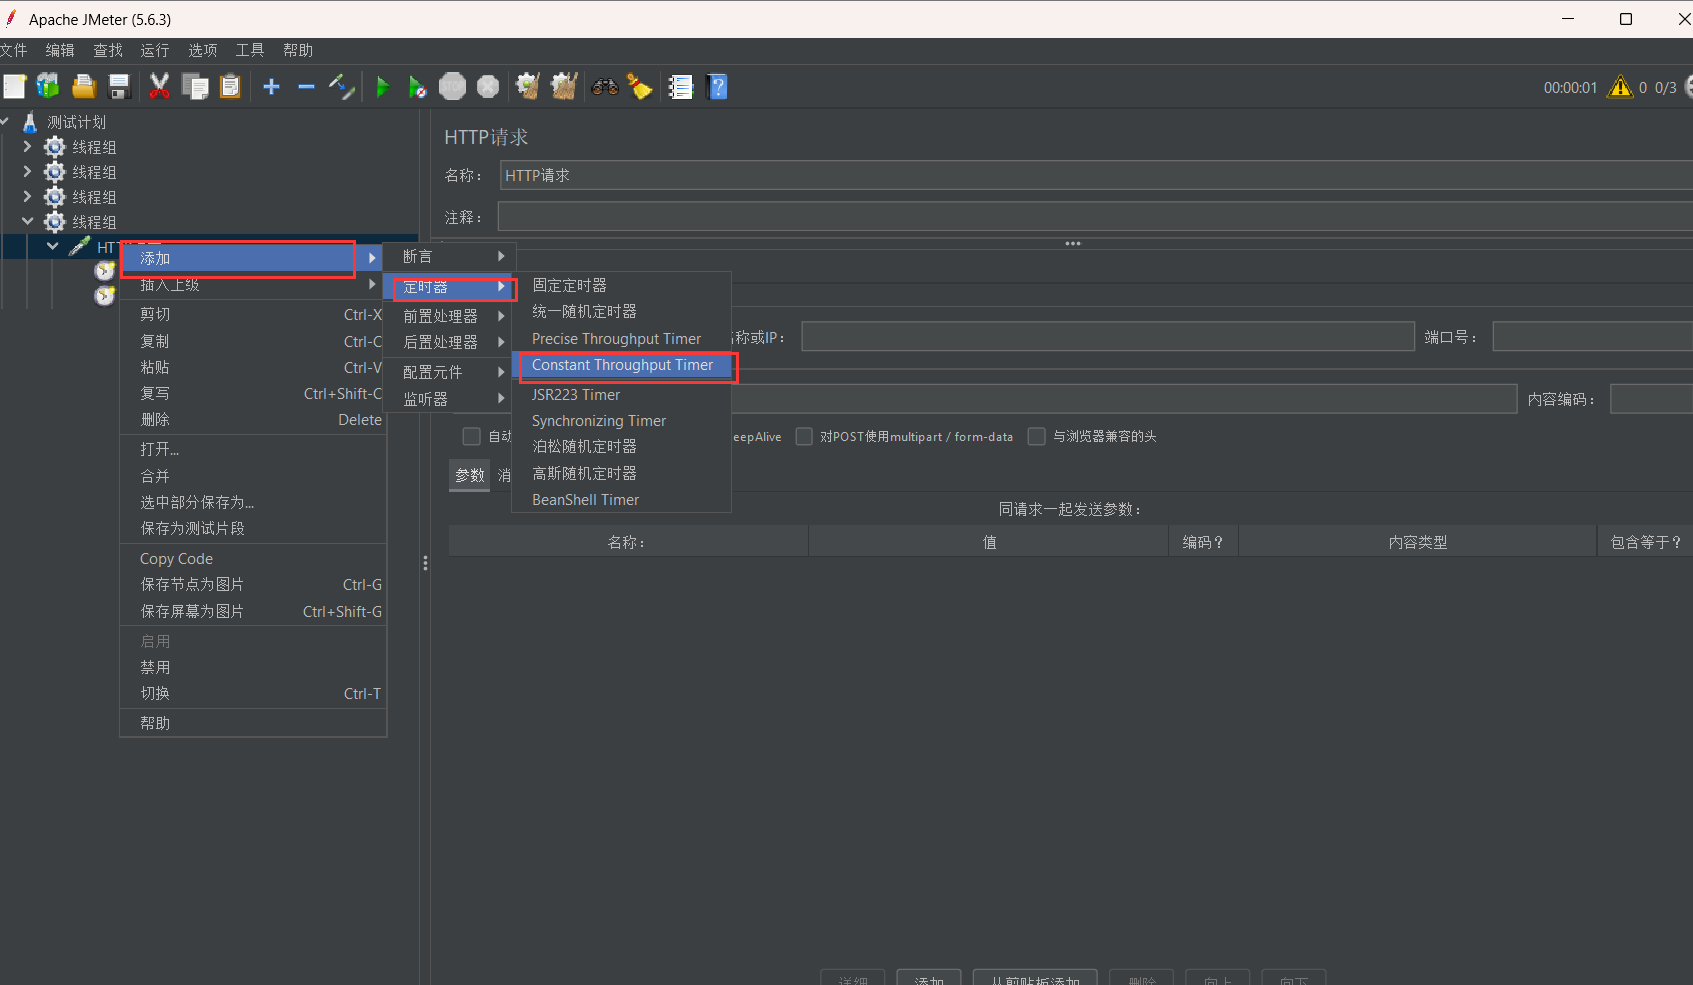Click the Paste clipboard icon
Viewport: 1693px width, 985px height.
point(231,87)
